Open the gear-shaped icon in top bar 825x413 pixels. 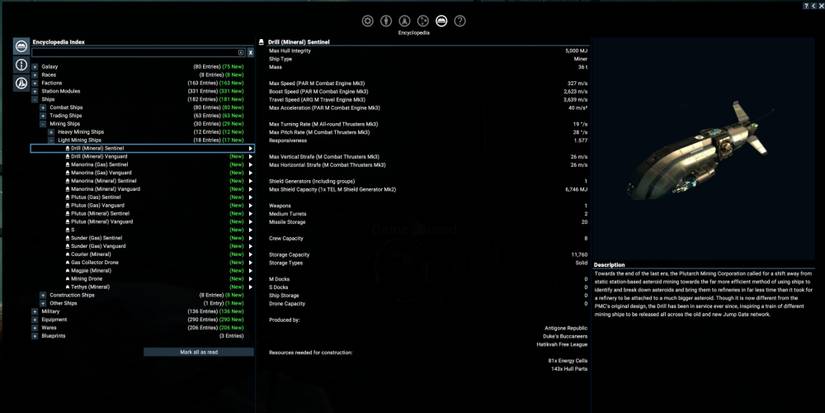[x=367, y=21]
